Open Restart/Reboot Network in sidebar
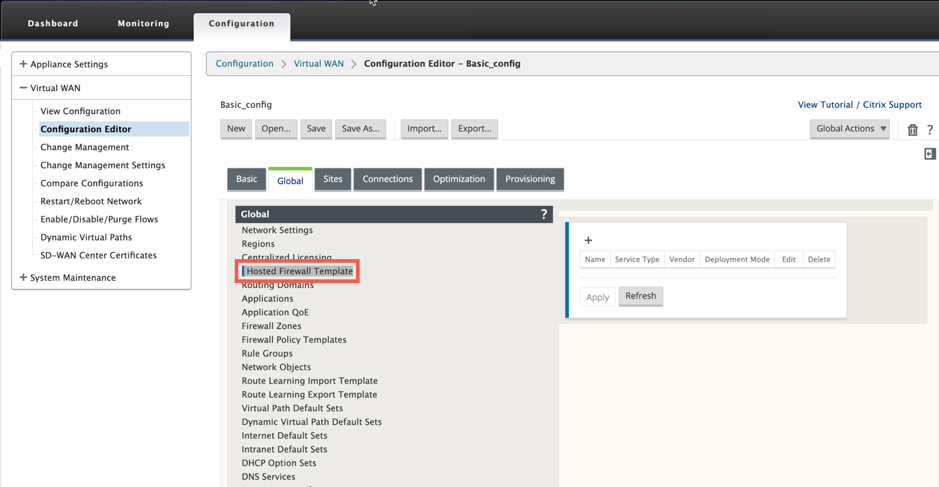The image size is (939, 487). (x=91, y=201)
